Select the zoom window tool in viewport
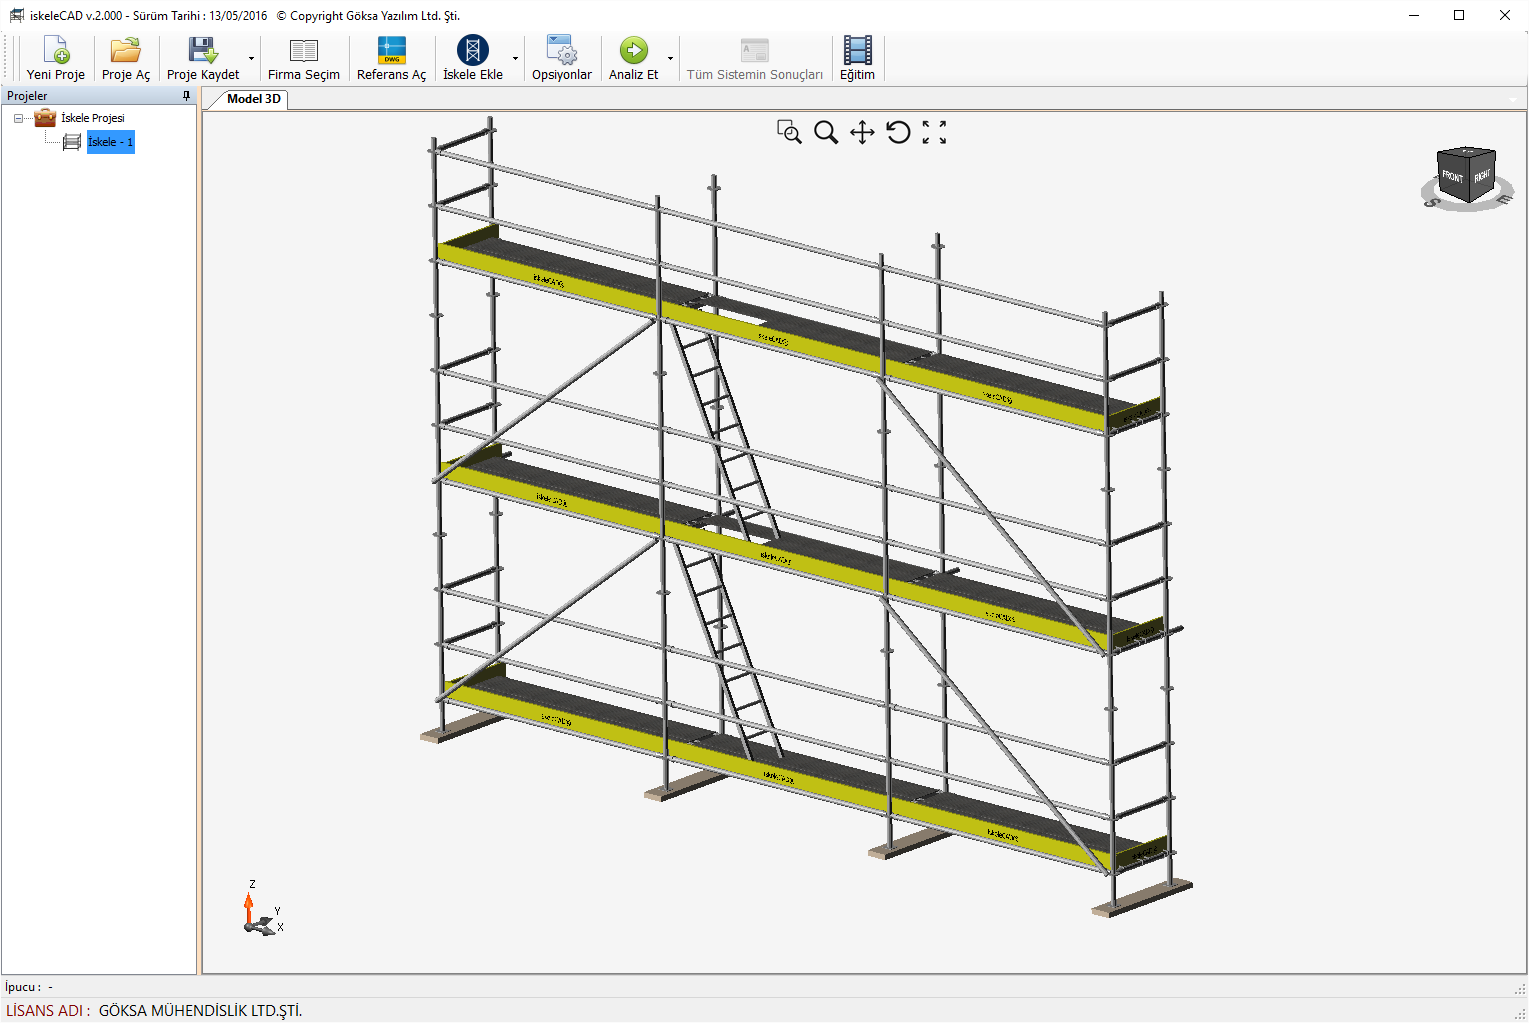 789,132
